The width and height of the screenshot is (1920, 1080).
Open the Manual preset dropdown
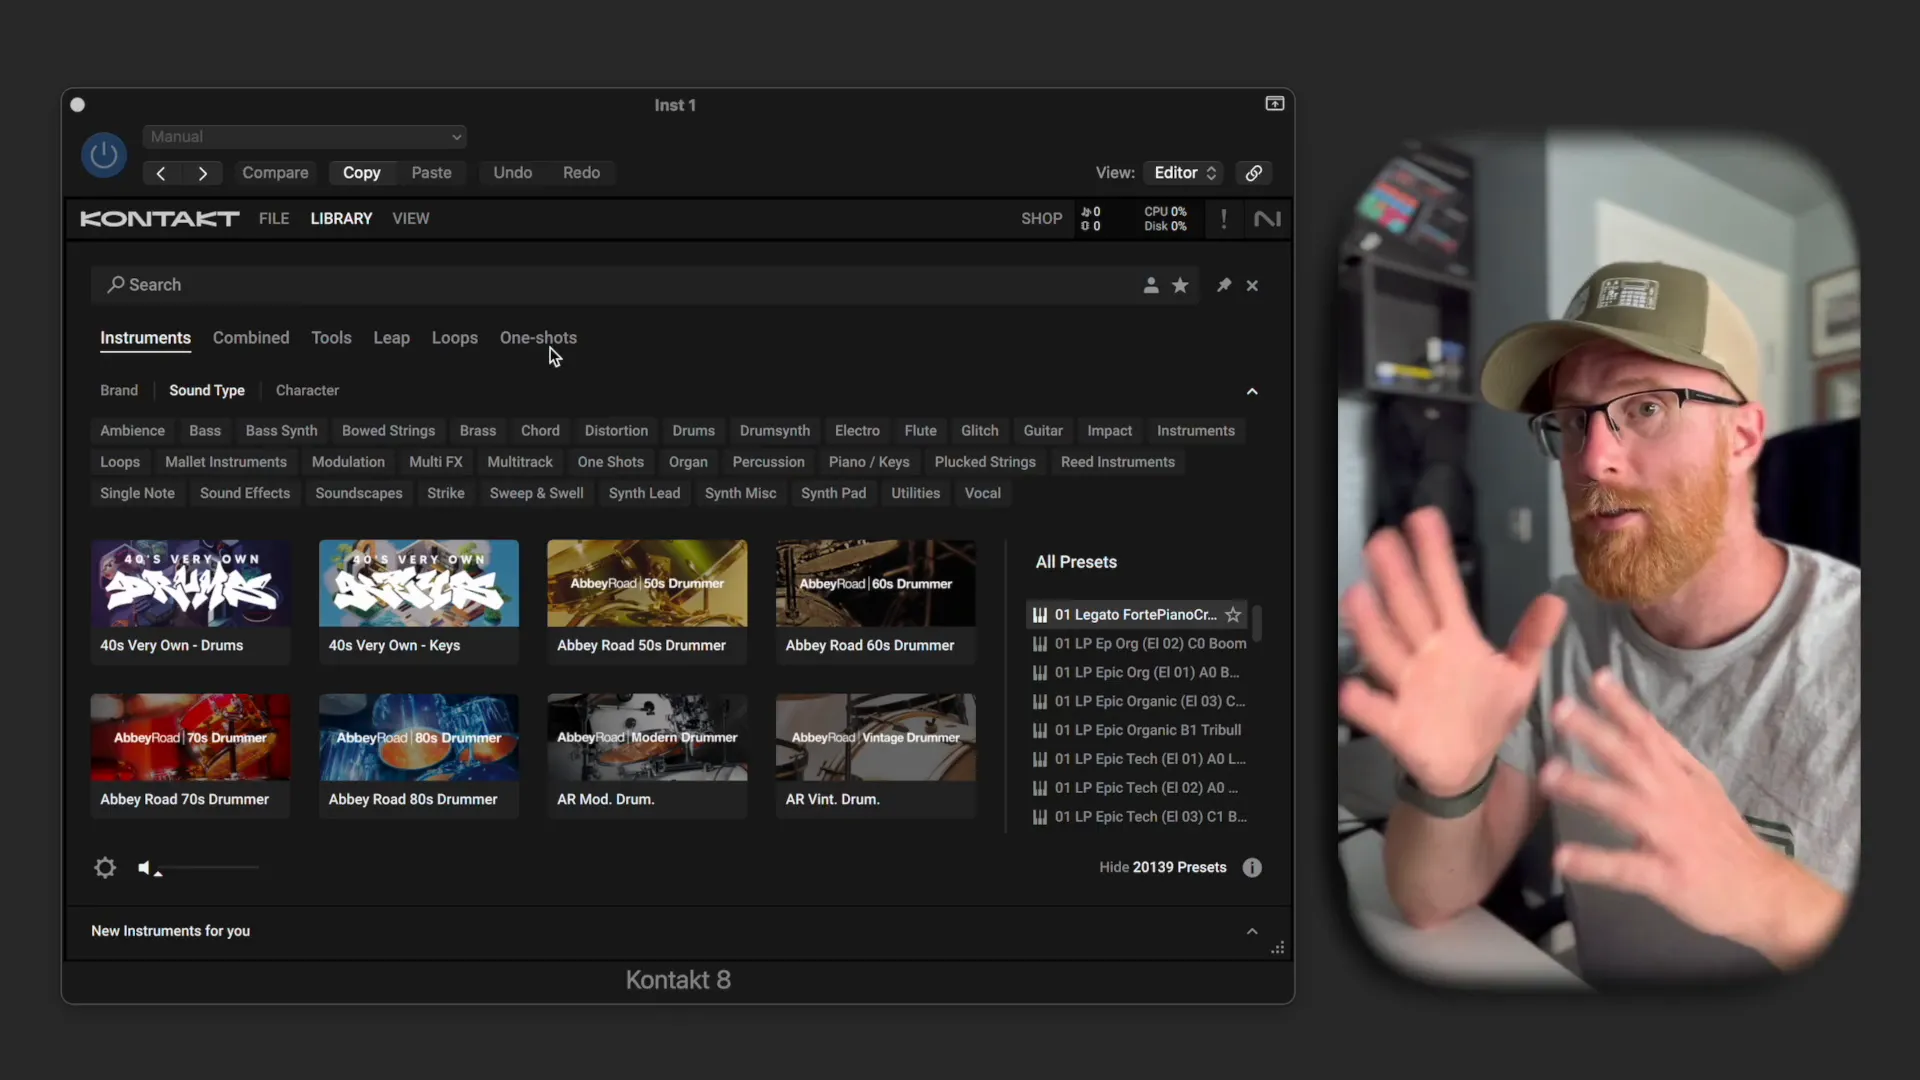click(304, 137)
